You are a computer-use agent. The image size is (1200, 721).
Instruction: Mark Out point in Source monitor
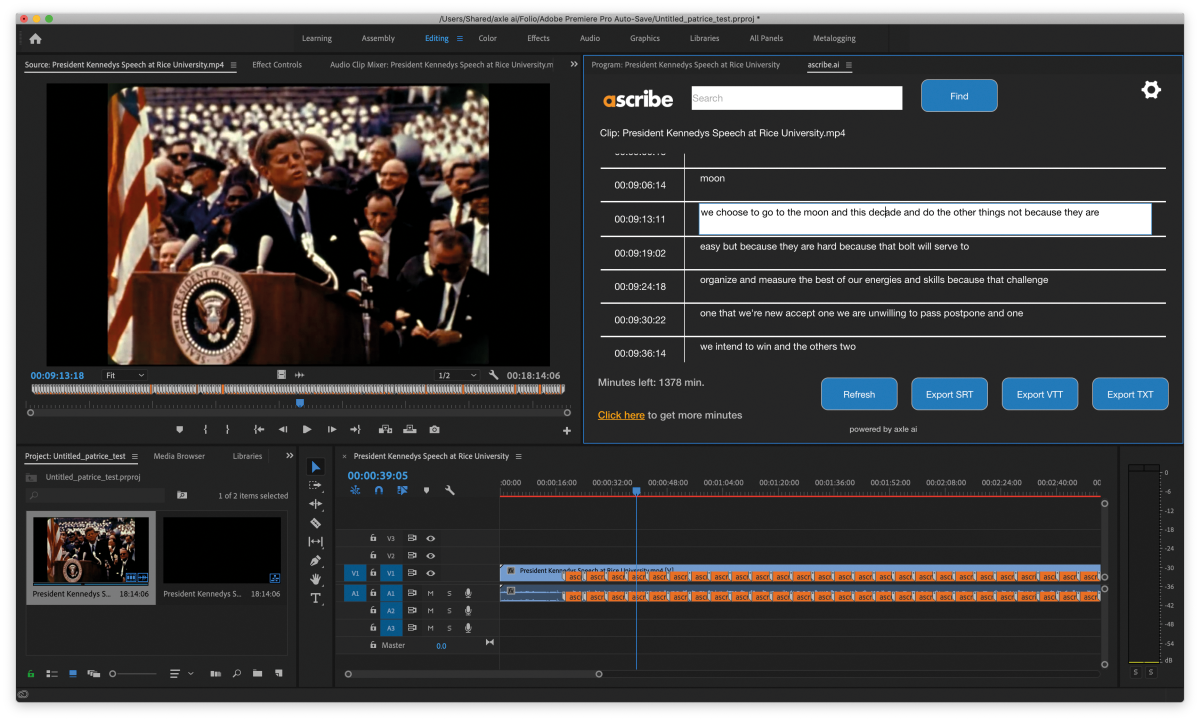pos(228,429)
